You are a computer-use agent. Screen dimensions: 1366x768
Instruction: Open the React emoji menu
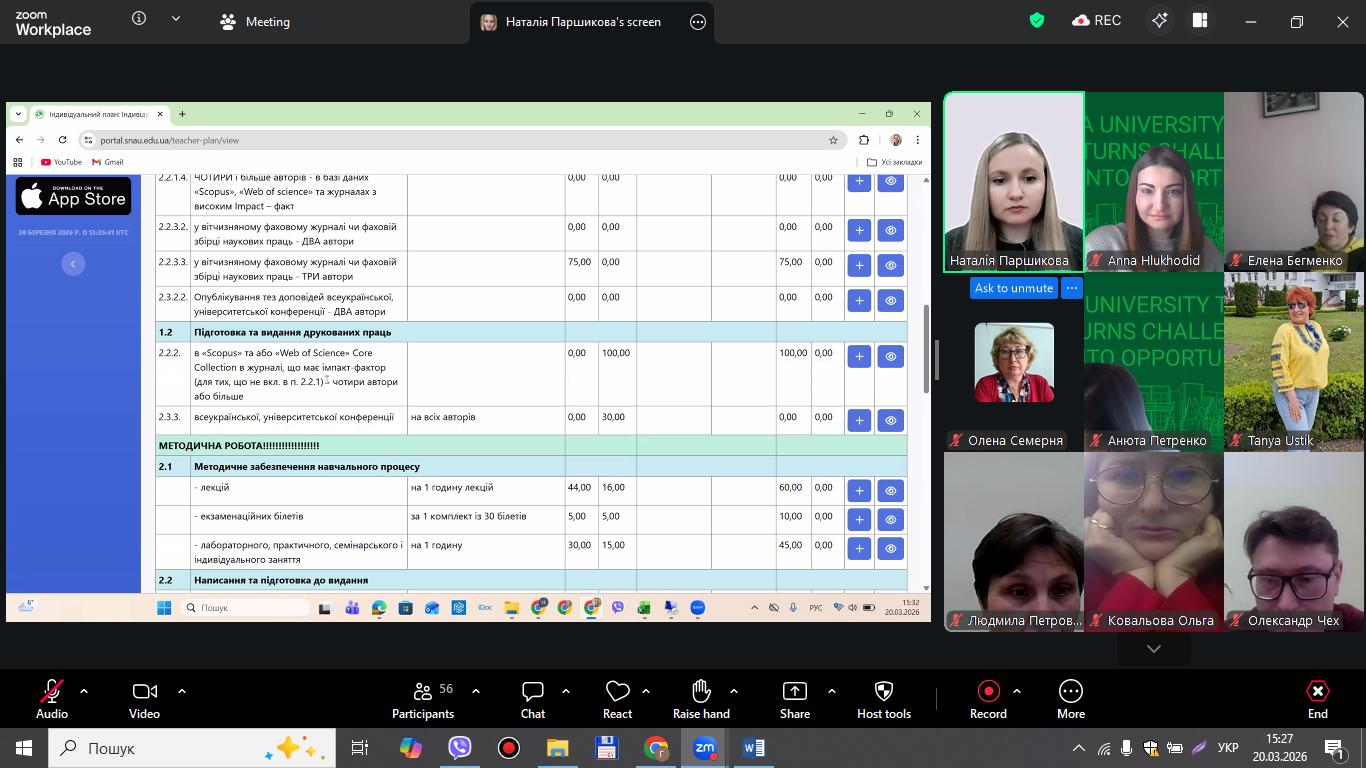point(617,699)
